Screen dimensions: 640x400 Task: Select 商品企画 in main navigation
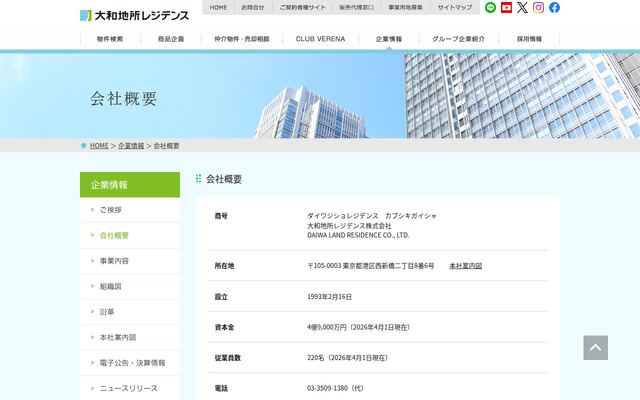[x=171, y=39]
